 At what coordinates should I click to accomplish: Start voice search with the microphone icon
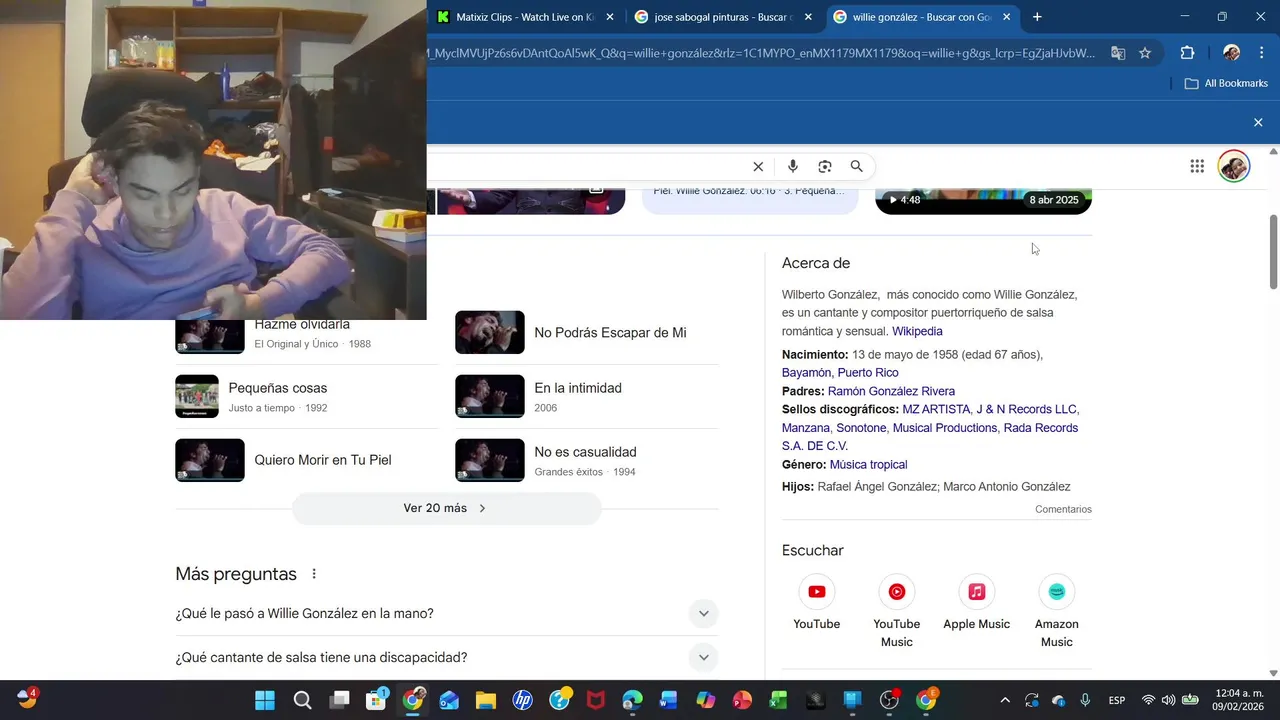tap(792, 167)
